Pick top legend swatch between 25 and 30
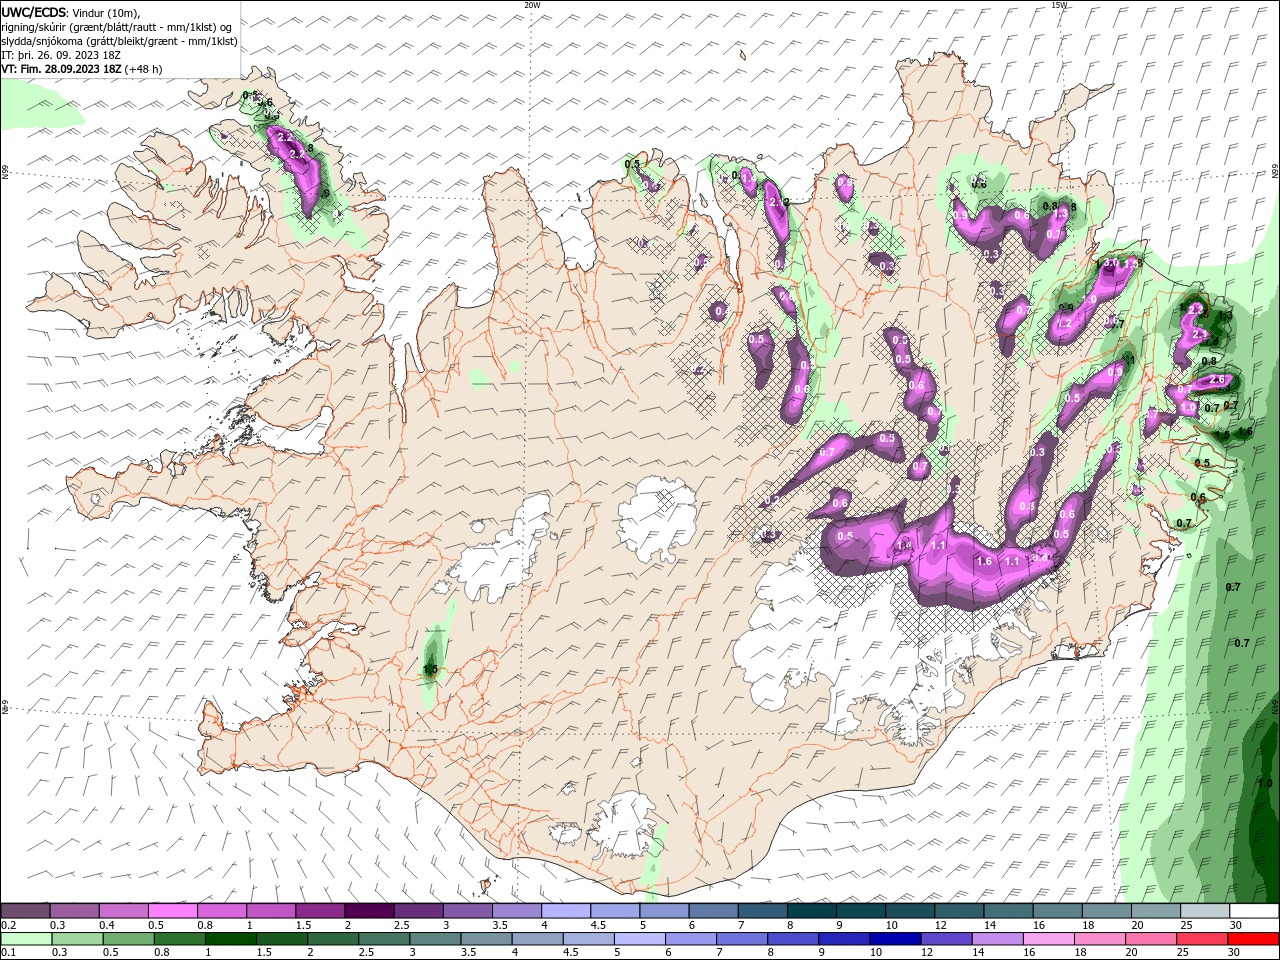The image size is (1280, 960). pyautogui.click(x=1205, y=911)
